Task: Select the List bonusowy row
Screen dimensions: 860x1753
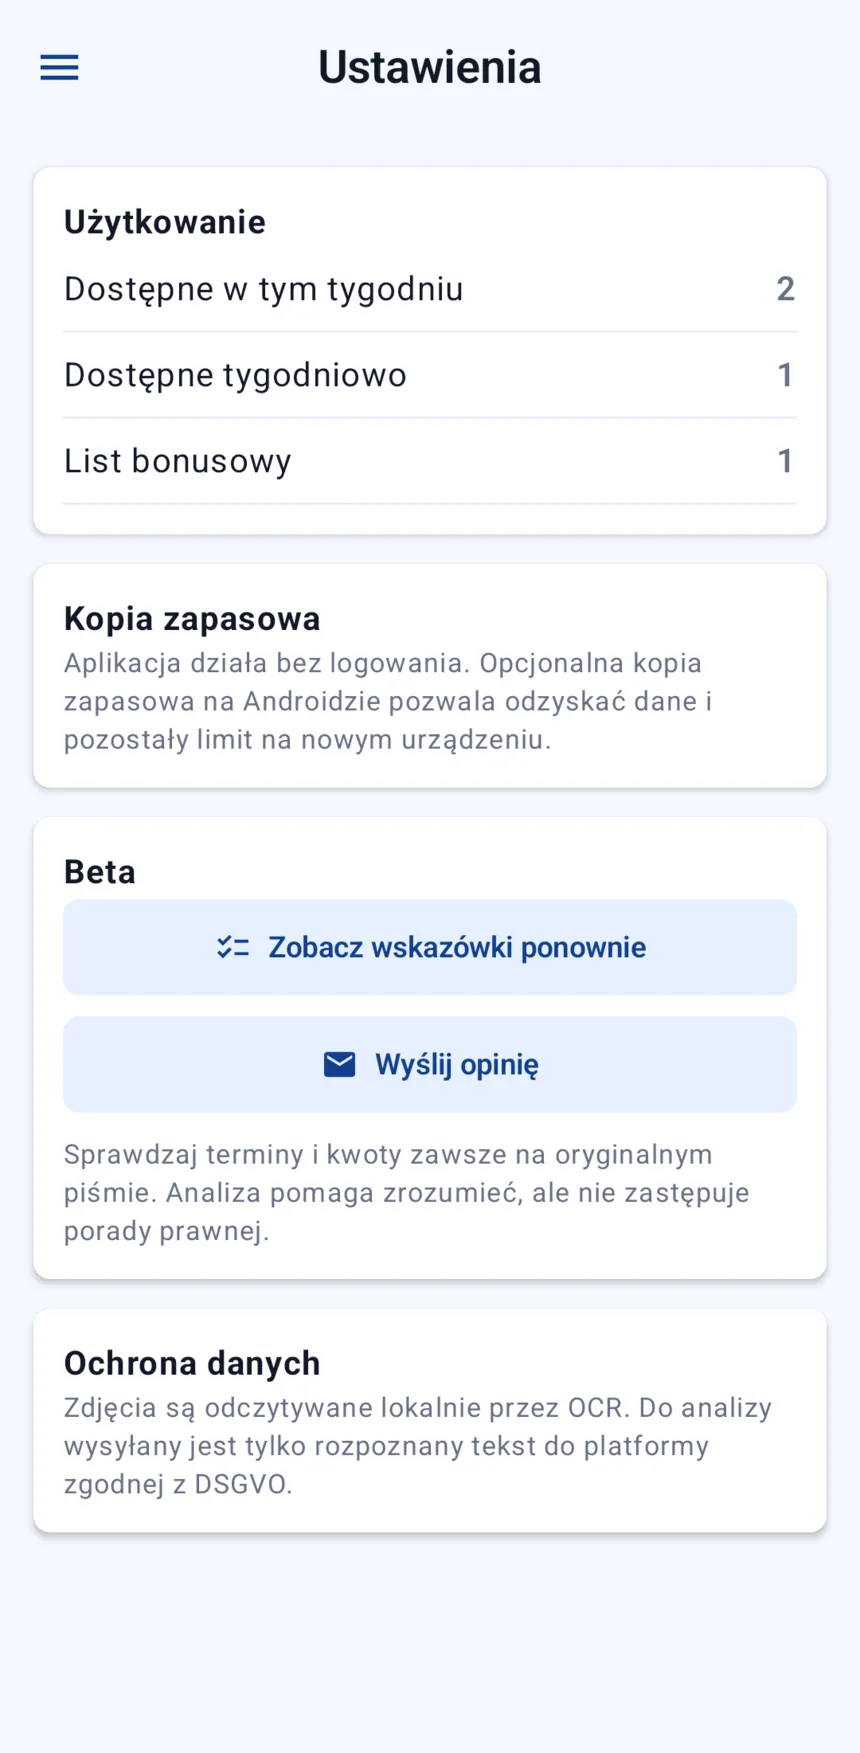Action: (430, 461)
